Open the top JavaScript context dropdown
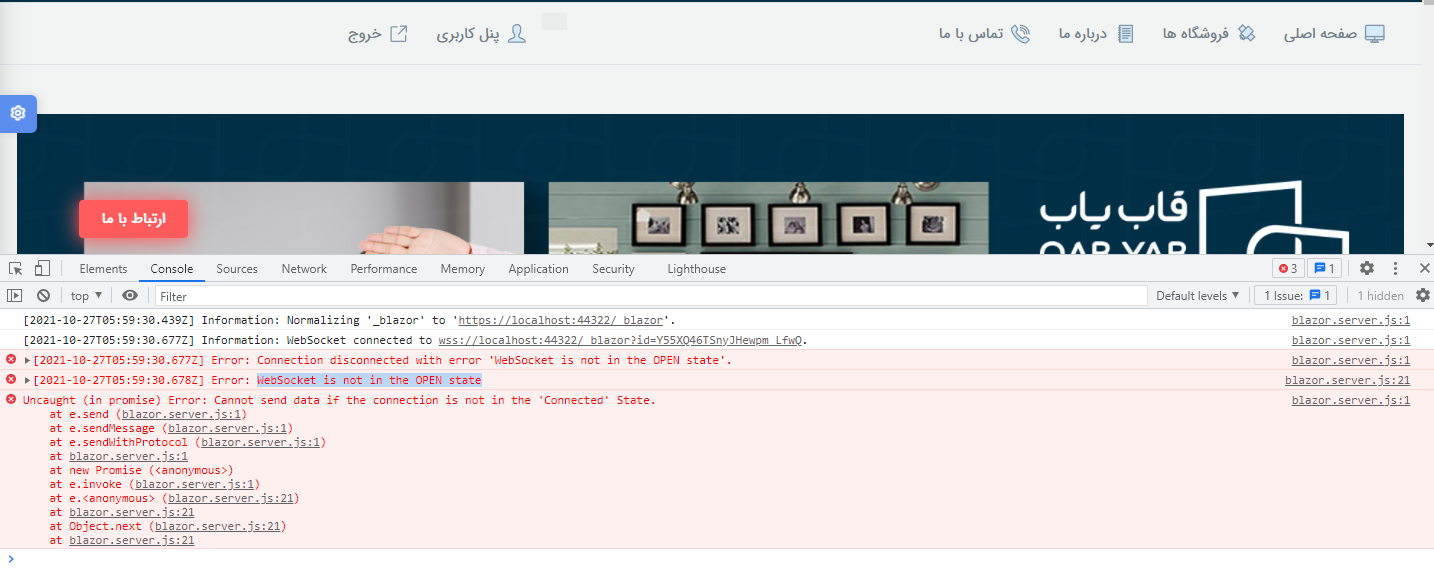Screen dimensions: 1434x568 pos(86,296)
